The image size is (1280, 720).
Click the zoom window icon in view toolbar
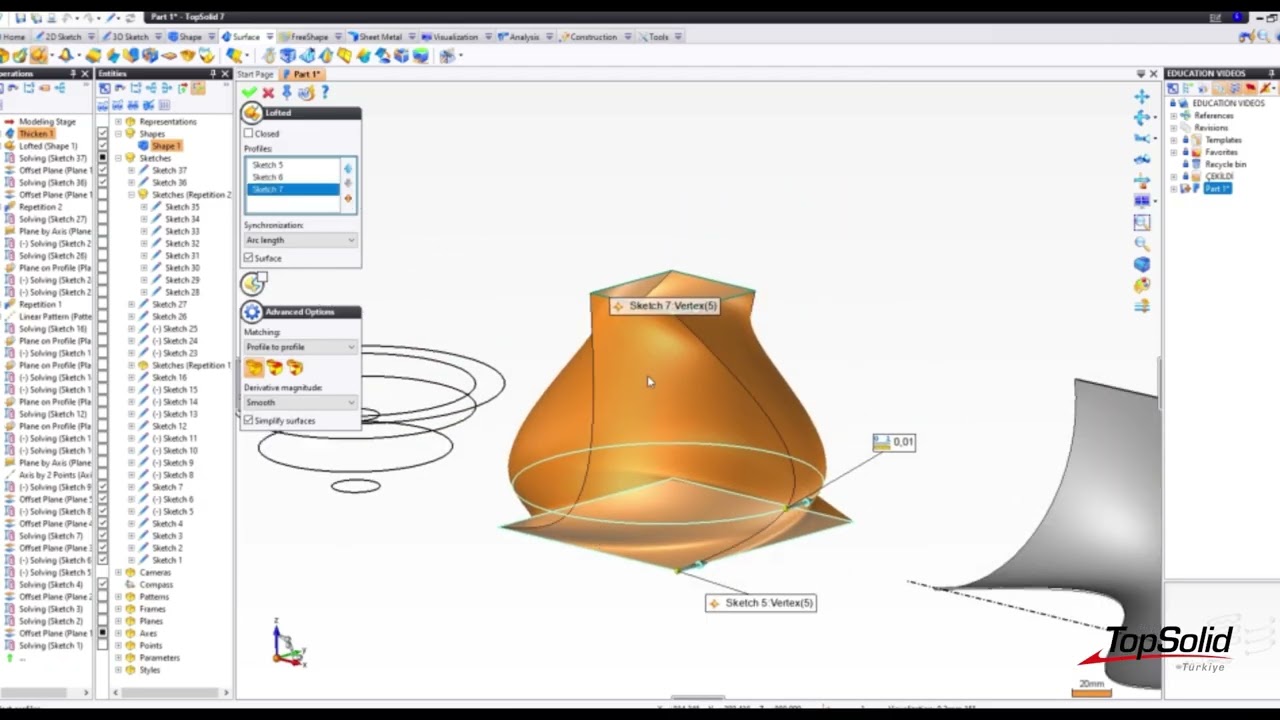click(1141, 222)
